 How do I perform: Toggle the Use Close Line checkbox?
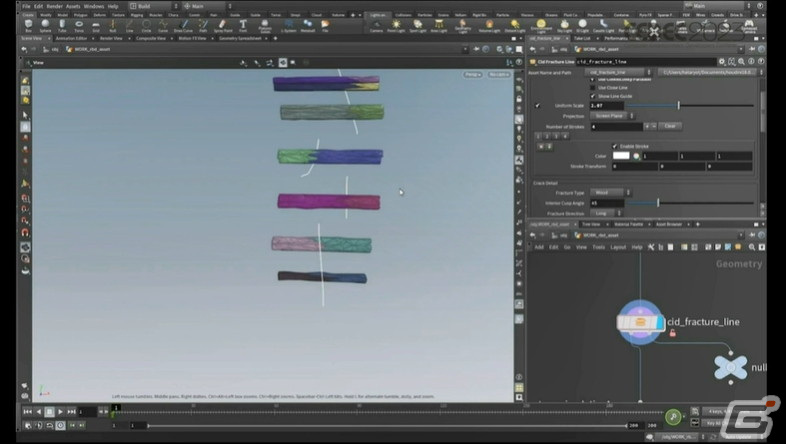[x=593, y=88]
